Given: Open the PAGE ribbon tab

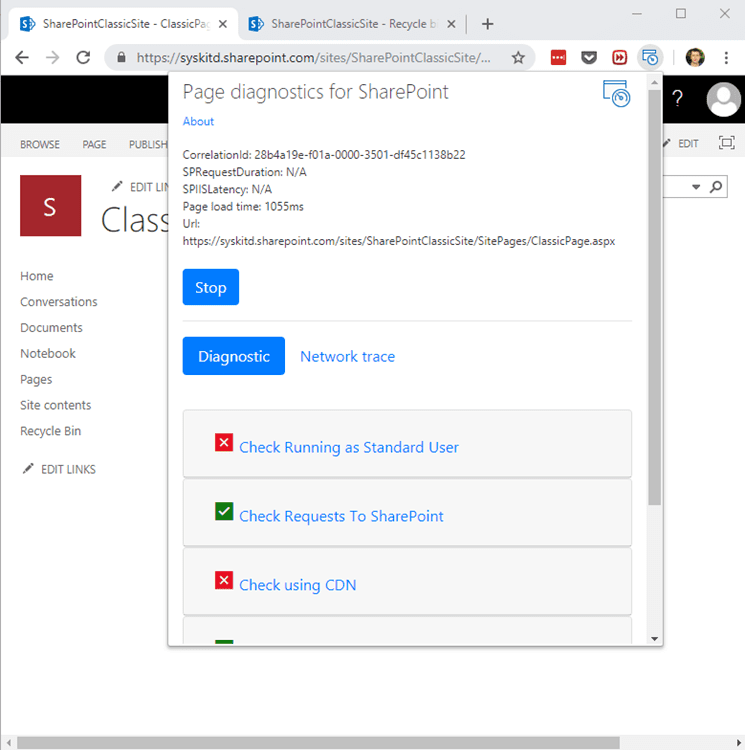Looking at the screenshot, I should coord(94,144).
